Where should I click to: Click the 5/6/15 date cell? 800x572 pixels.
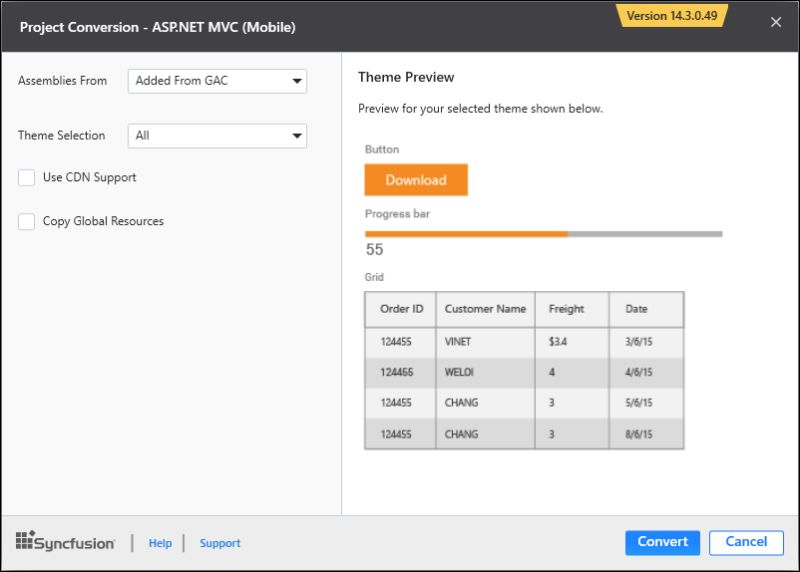[646, 403]
